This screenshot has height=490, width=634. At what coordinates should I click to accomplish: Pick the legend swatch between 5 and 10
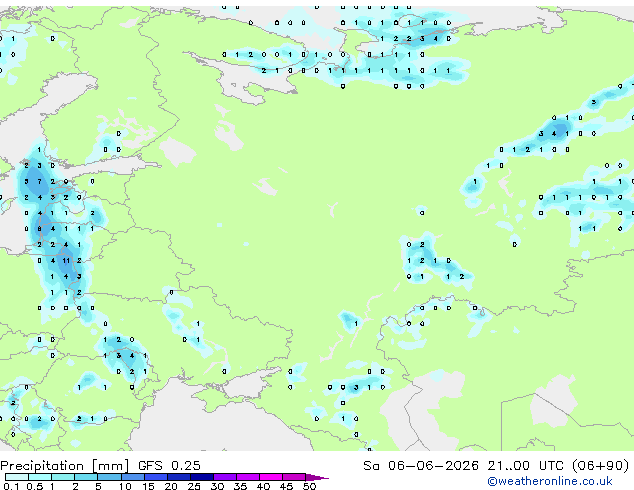coord(109,477)
